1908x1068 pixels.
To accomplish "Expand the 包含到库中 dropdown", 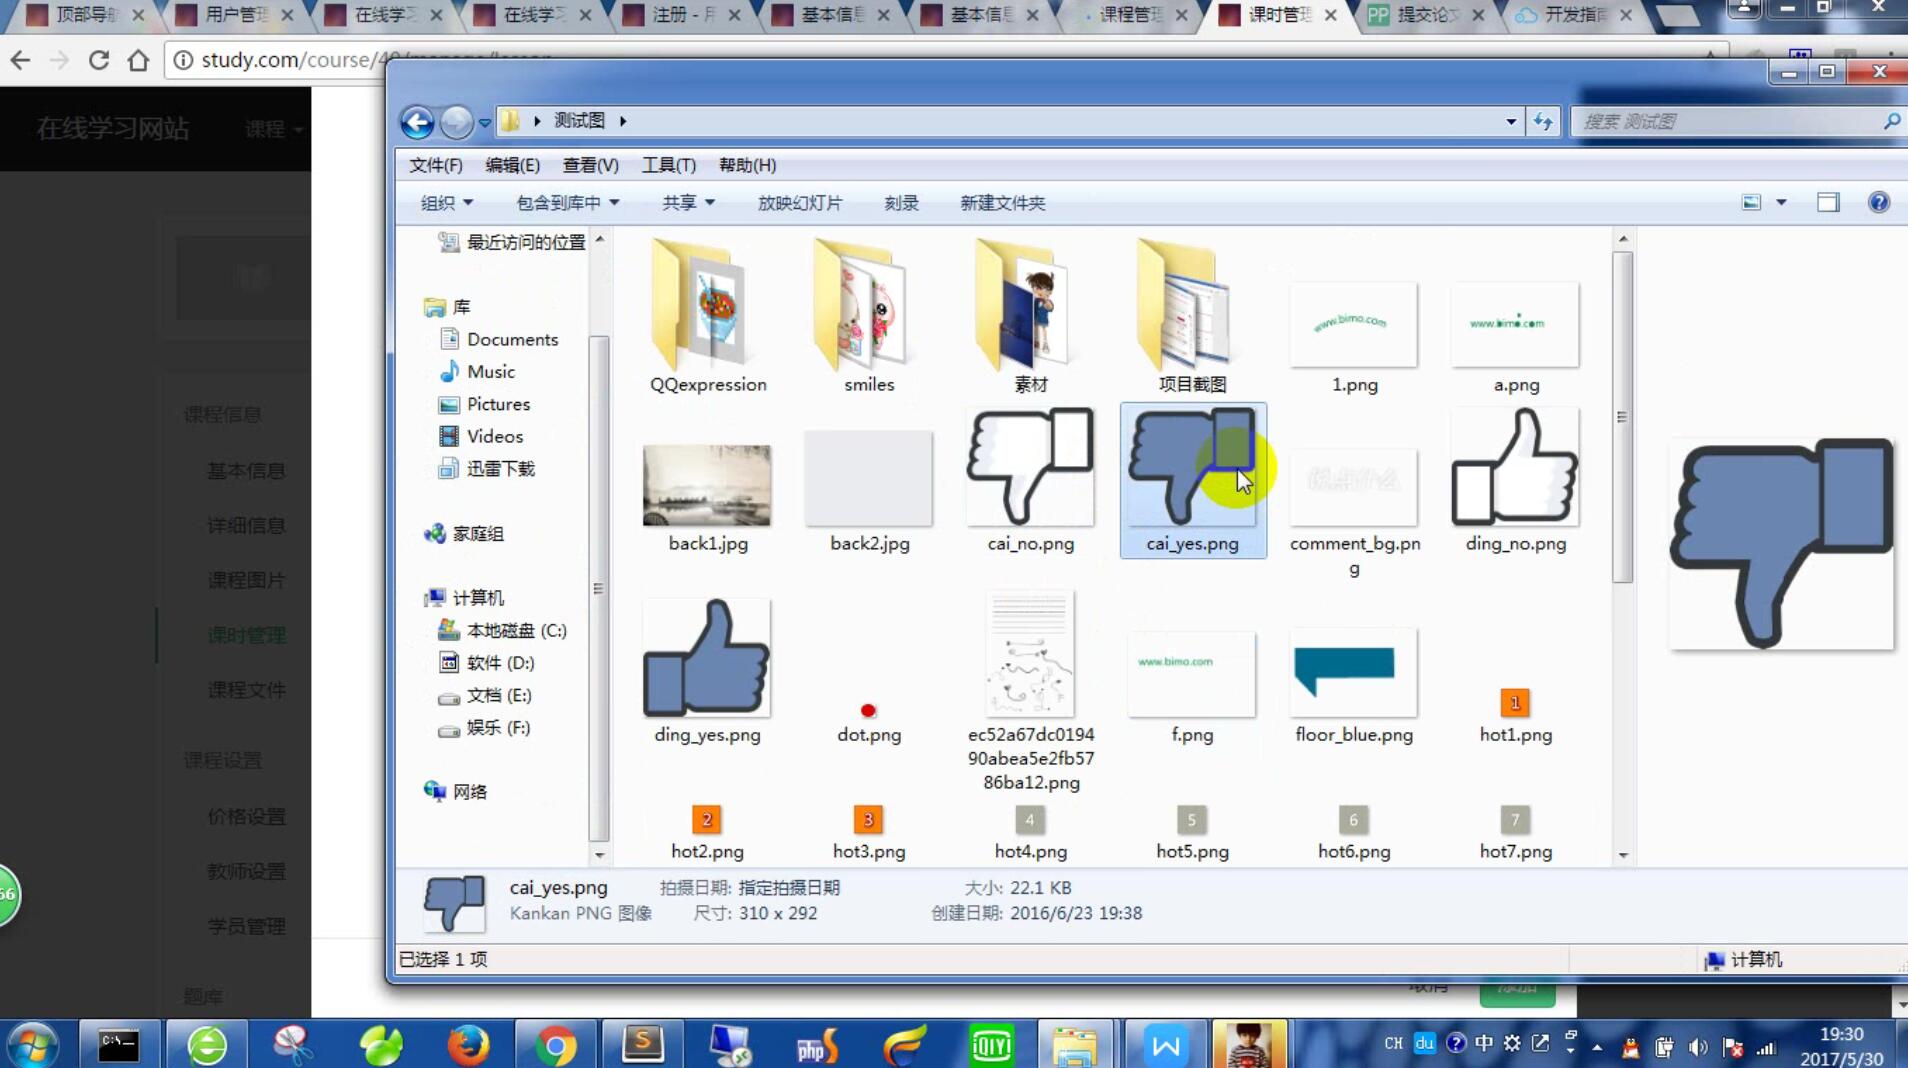I will (567, 203).
